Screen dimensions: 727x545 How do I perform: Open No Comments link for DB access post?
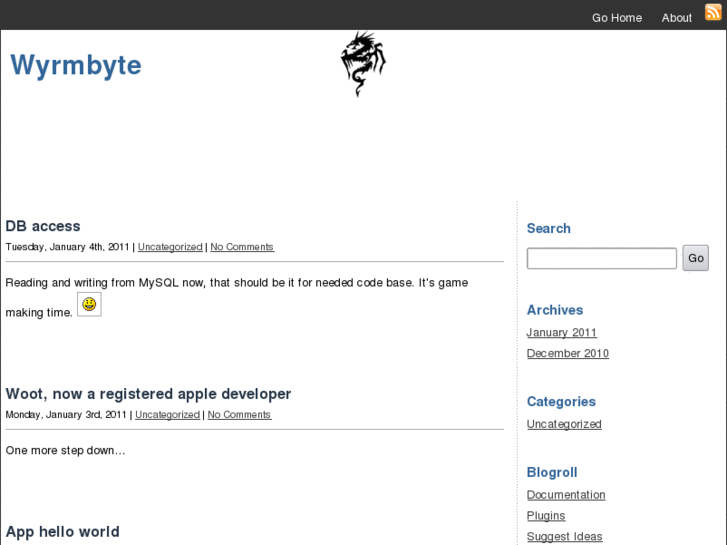click(x=242, y=247)
